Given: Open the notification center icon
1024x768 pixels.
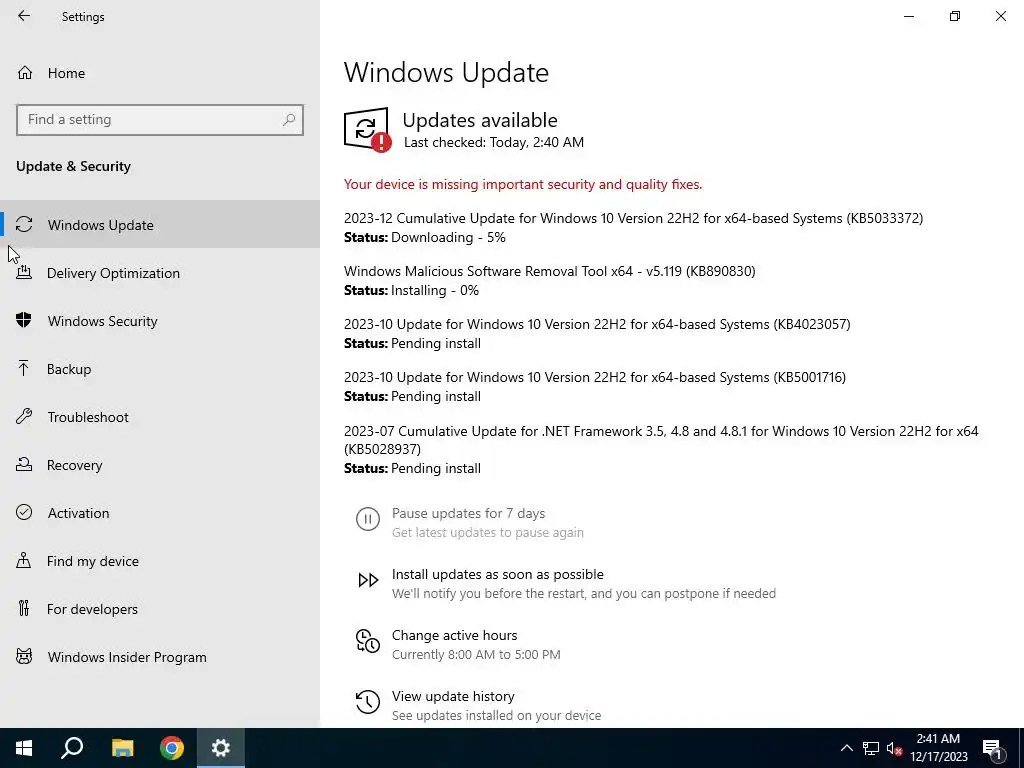Looking at the screenshot, I should click(x=993, y=748).
